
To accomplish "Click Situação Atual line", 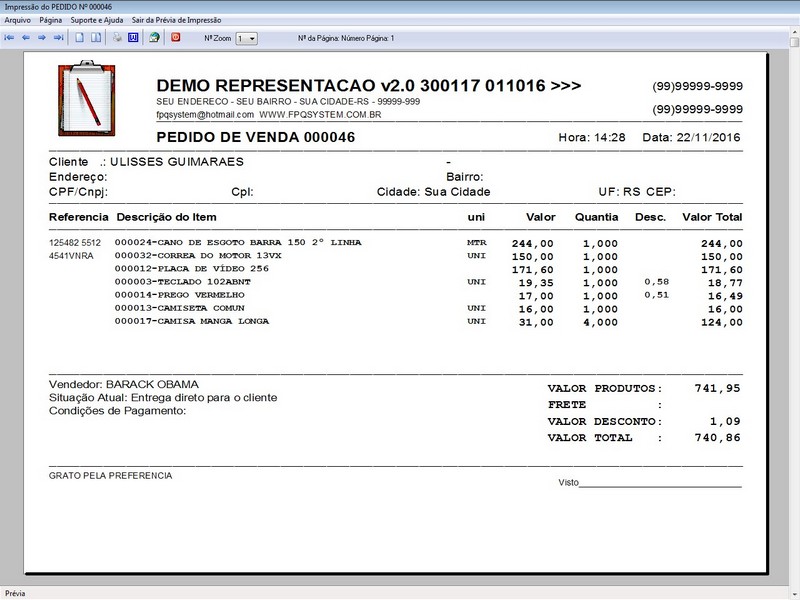I will (x=163, y=398).
